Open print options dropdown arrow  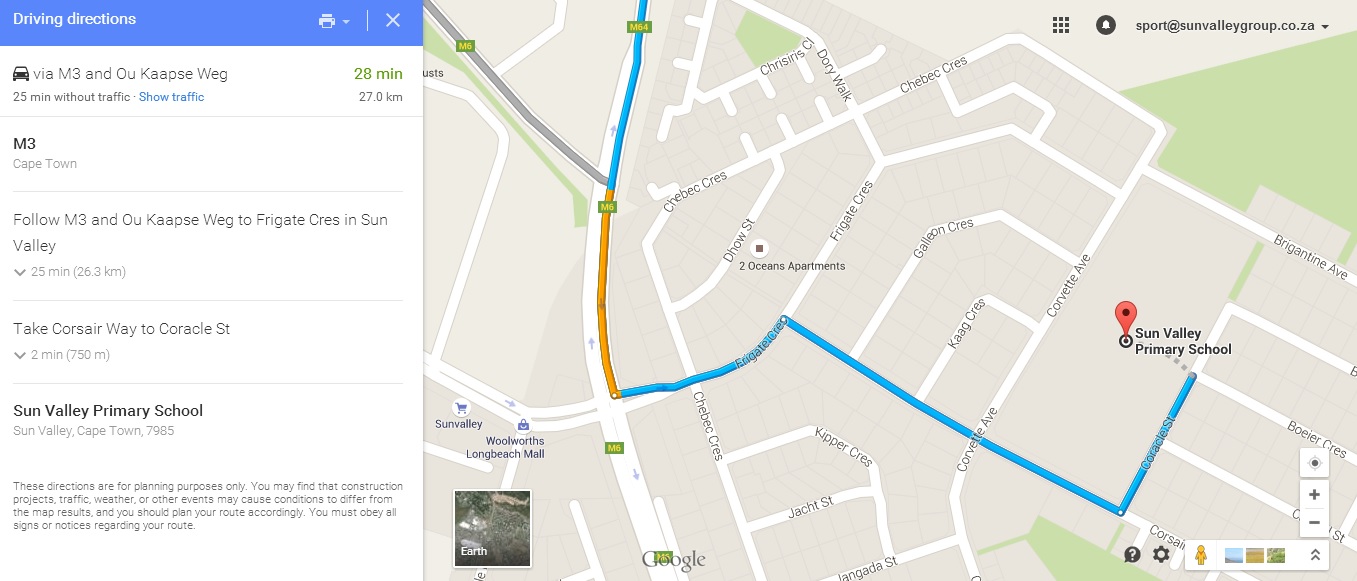[346, 22]
